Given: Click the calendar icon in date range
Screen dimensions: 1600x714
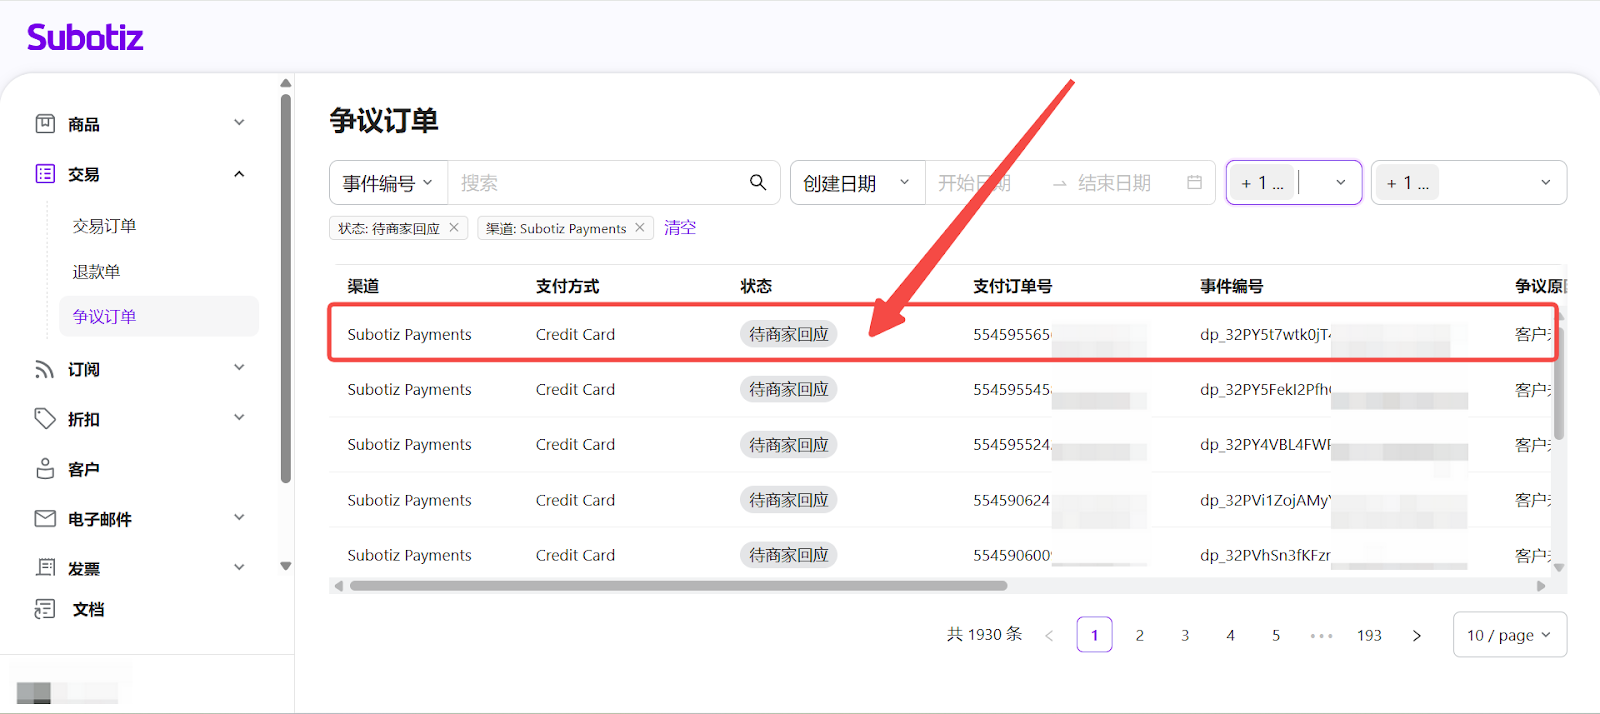Looking at the screenshot, I should 1194,182.
